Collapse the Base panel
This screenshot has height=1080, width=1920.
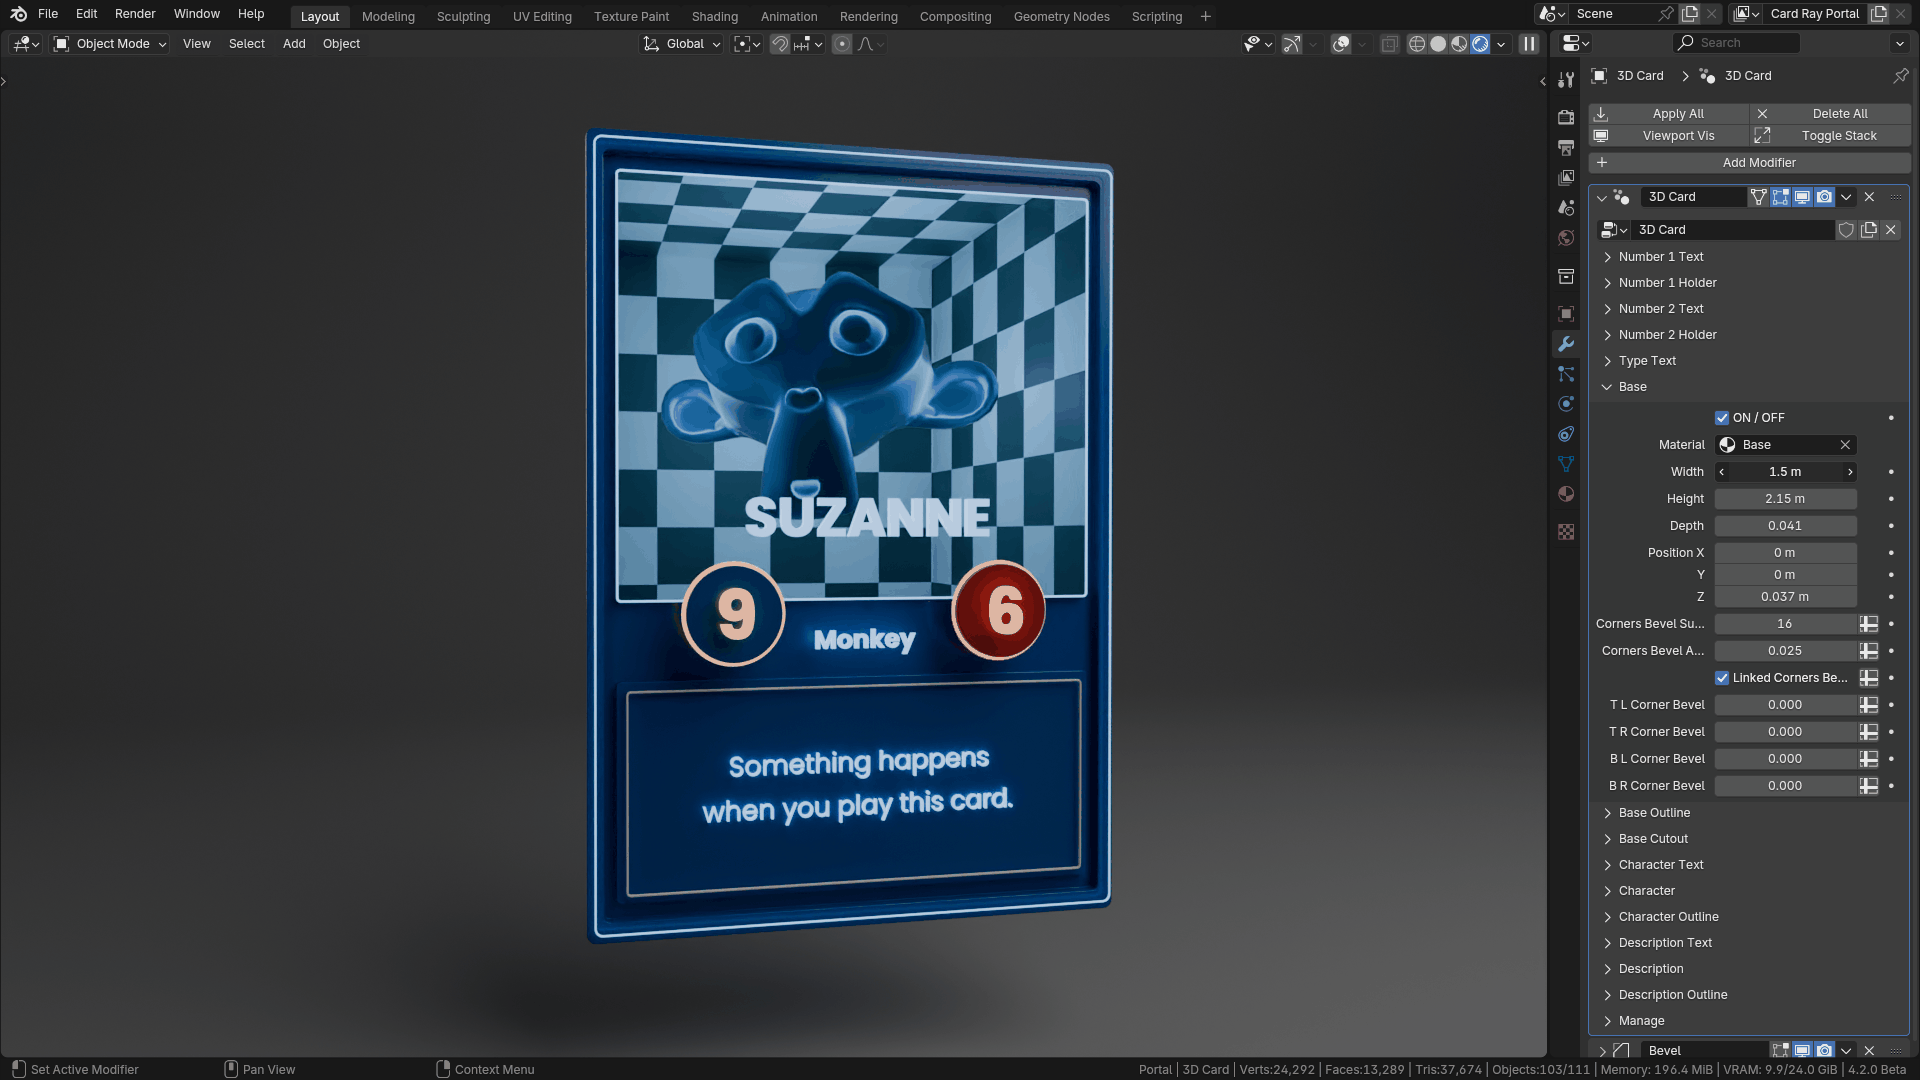coord(1632,387)
